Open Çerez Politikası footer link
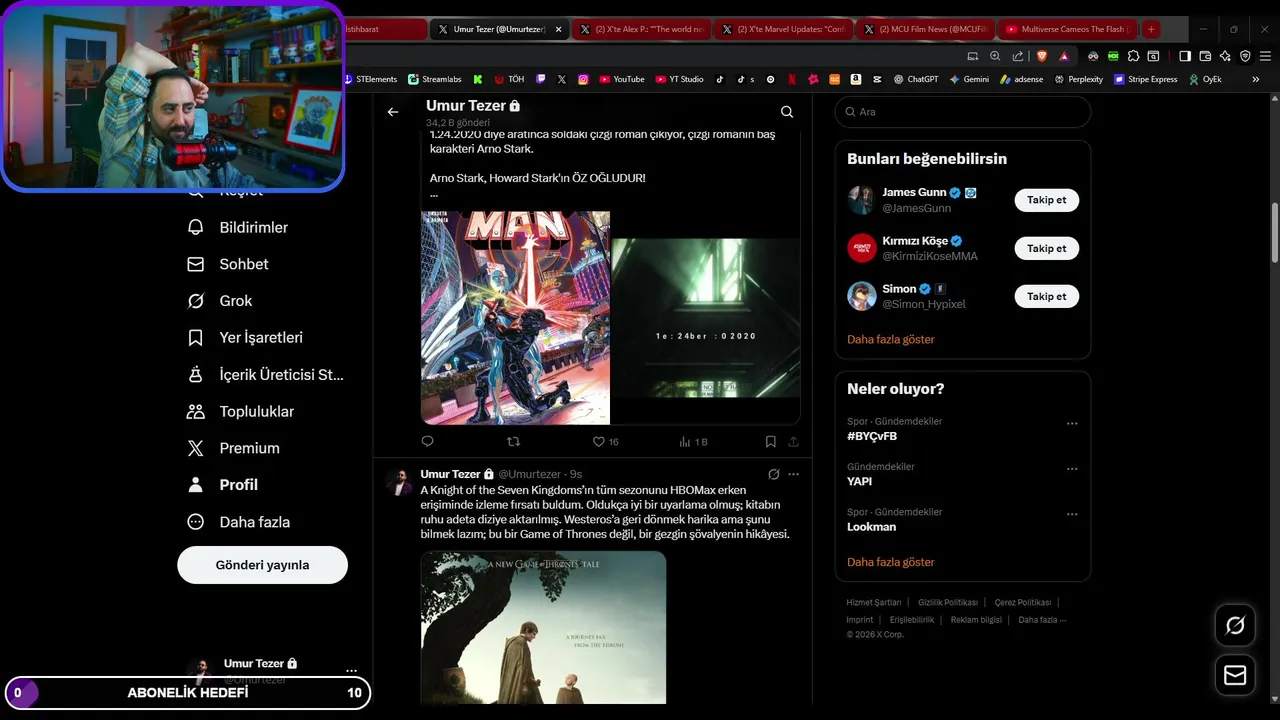Screen dimensions: 1280x720 [1022, 603]
